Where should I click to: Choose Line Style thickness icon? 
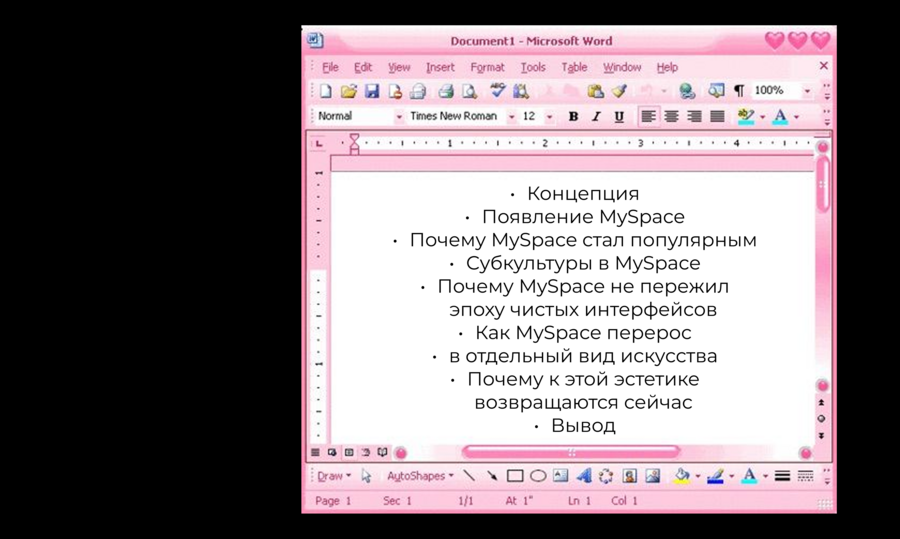(x=782, y=476)
